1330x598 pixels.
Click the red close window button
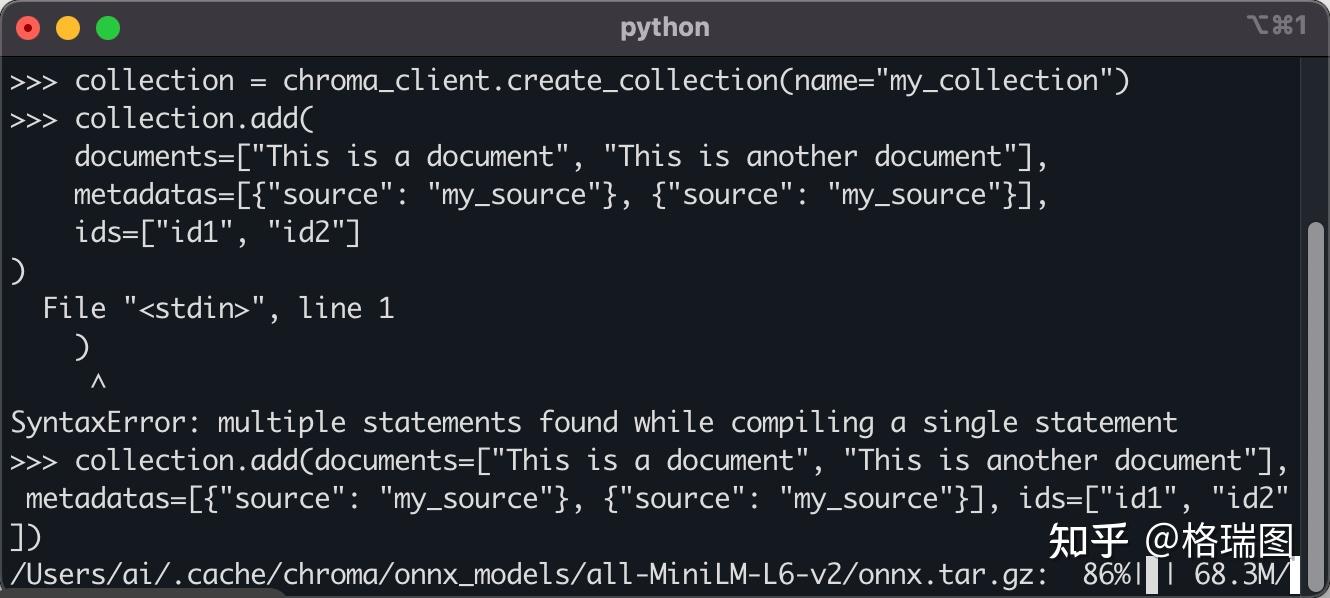point(28,28)
